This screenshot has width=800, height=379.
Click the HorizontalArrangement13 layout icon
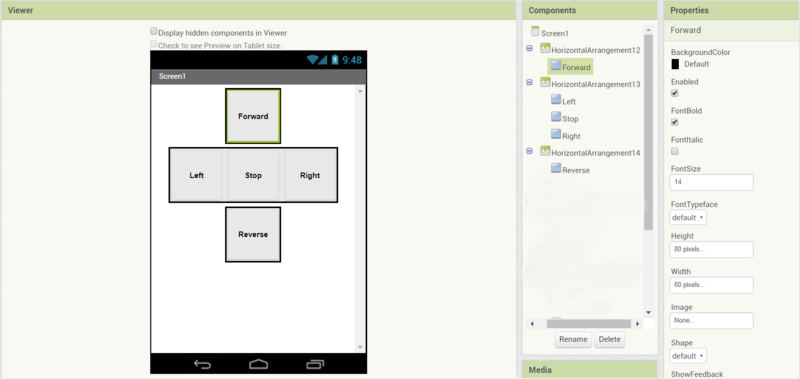click(545, 83)
